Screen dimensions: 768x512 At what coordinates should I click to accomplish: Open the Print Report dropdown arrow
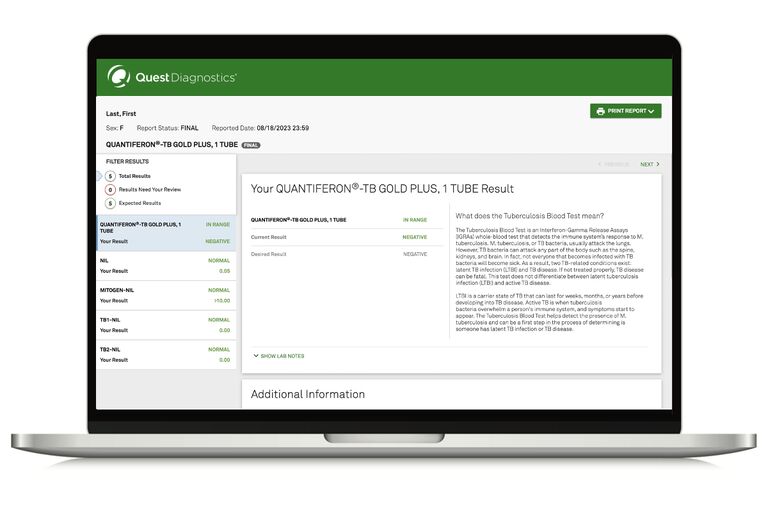pos(652,111)
